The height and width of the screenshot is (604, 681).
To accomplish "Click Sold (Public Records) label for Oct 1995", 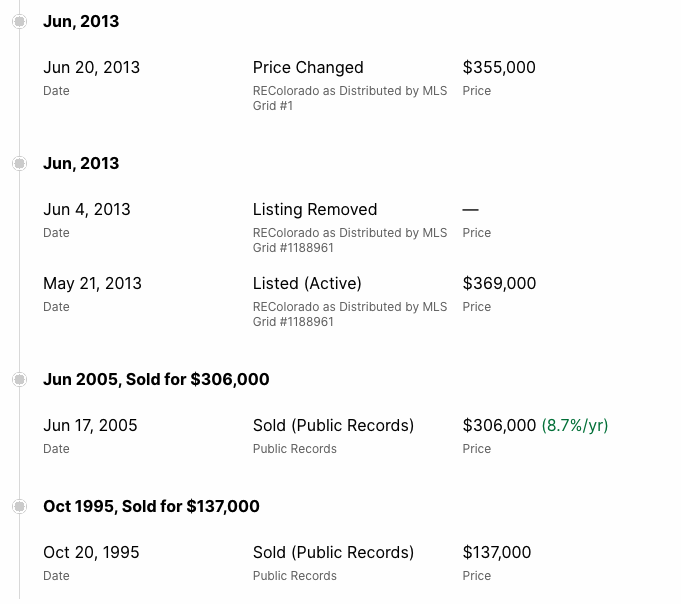I will [x=333, y=553].
